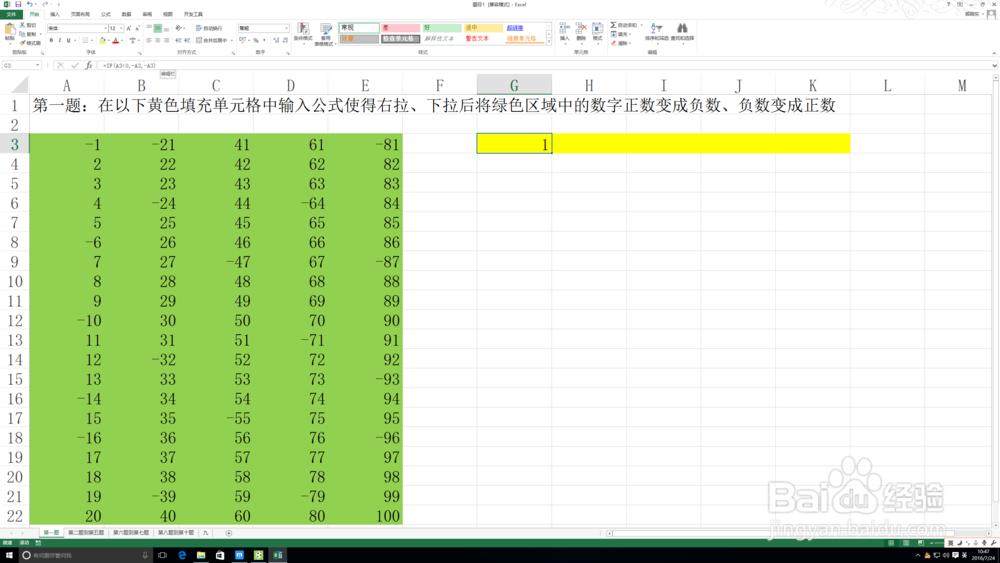1000x563 pixels.
Task: Toggle align text left
Action: click(149, 40)
